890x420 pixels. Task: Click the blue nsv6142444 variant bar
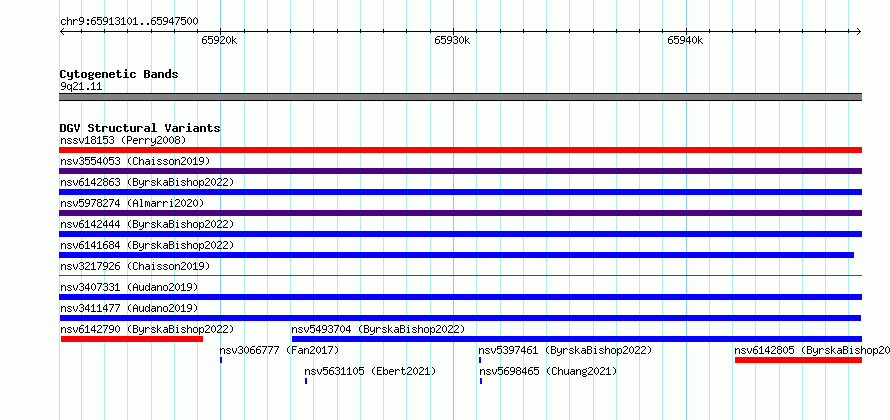pyautogui.click(x=460, y=234)
